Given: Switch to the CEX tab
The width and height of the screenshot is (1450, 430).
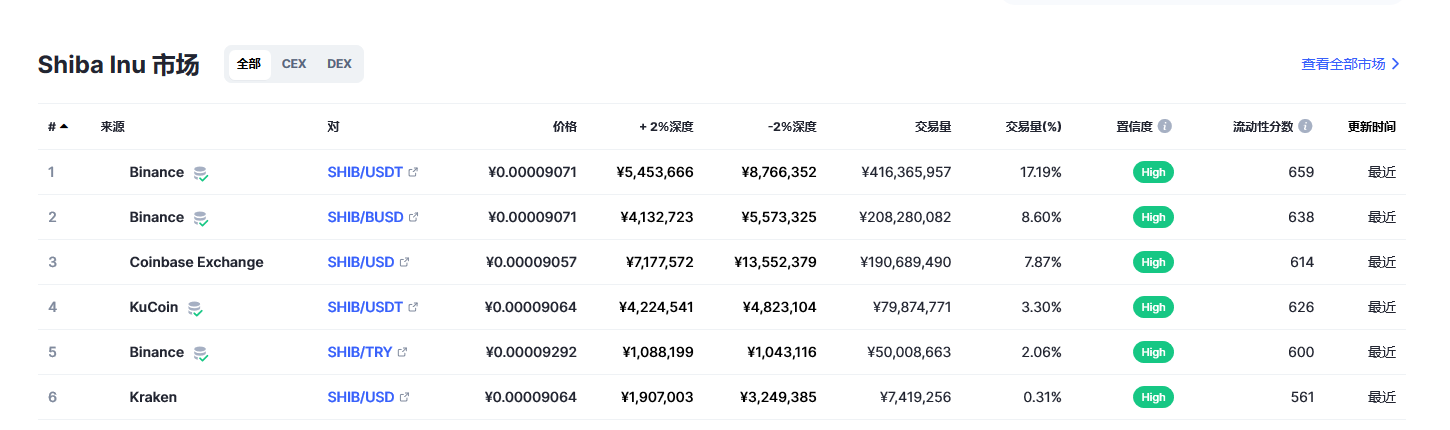Looking at the screenshot, I should point(294,64).
